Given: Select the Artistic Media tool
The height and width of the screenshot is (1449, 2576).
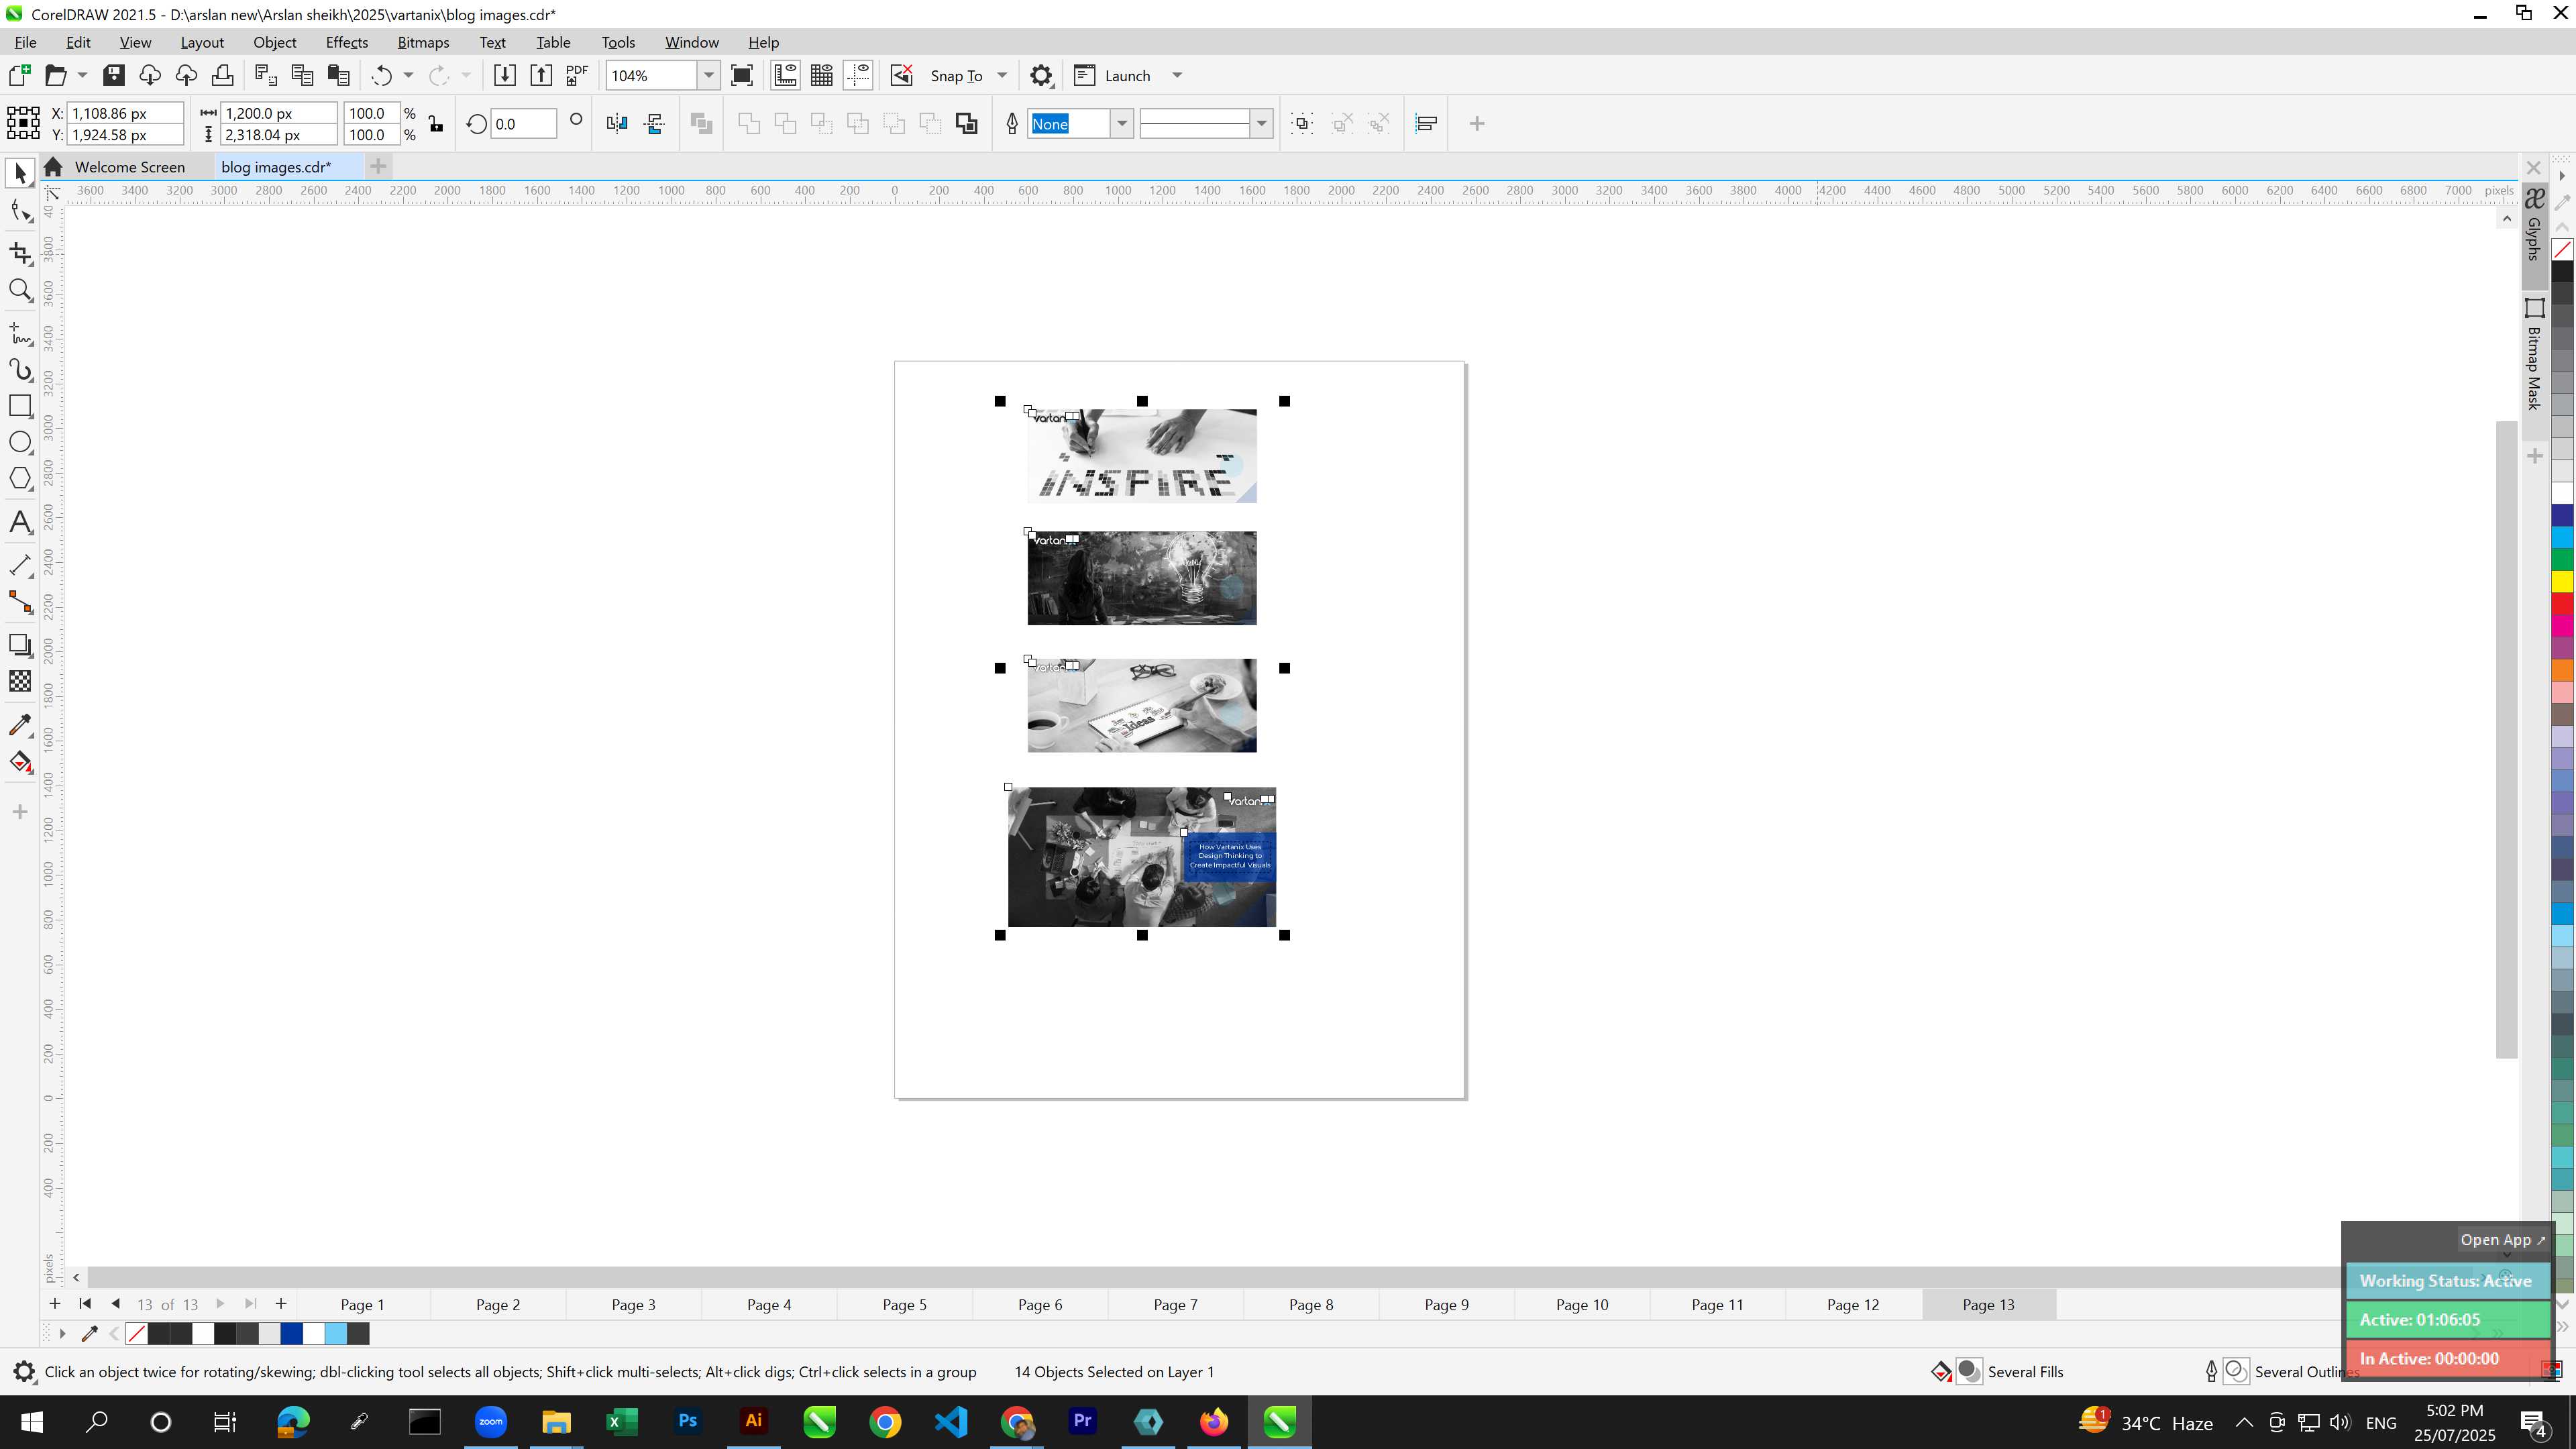Looking at the screenshot, I should tap(20, 370).
